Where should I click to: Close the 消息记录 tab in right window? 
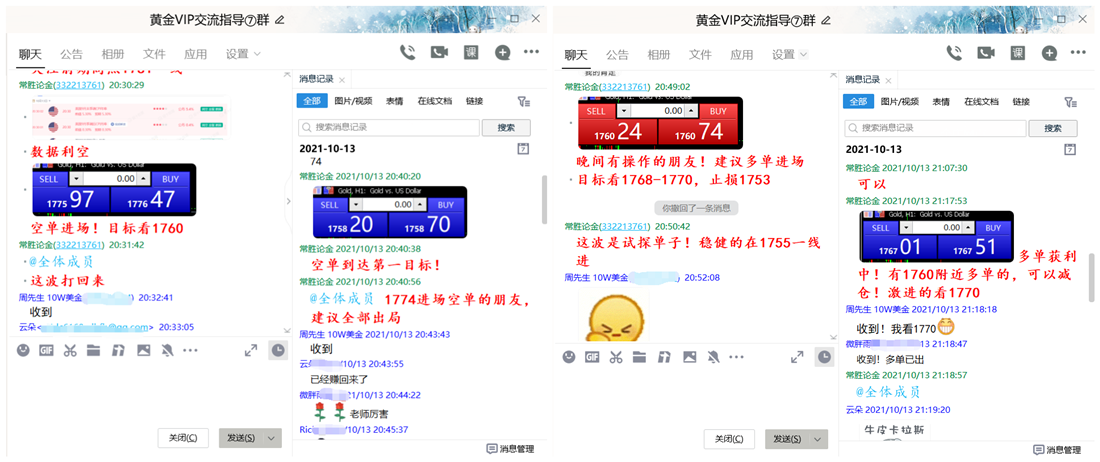(x=887, y=79)
